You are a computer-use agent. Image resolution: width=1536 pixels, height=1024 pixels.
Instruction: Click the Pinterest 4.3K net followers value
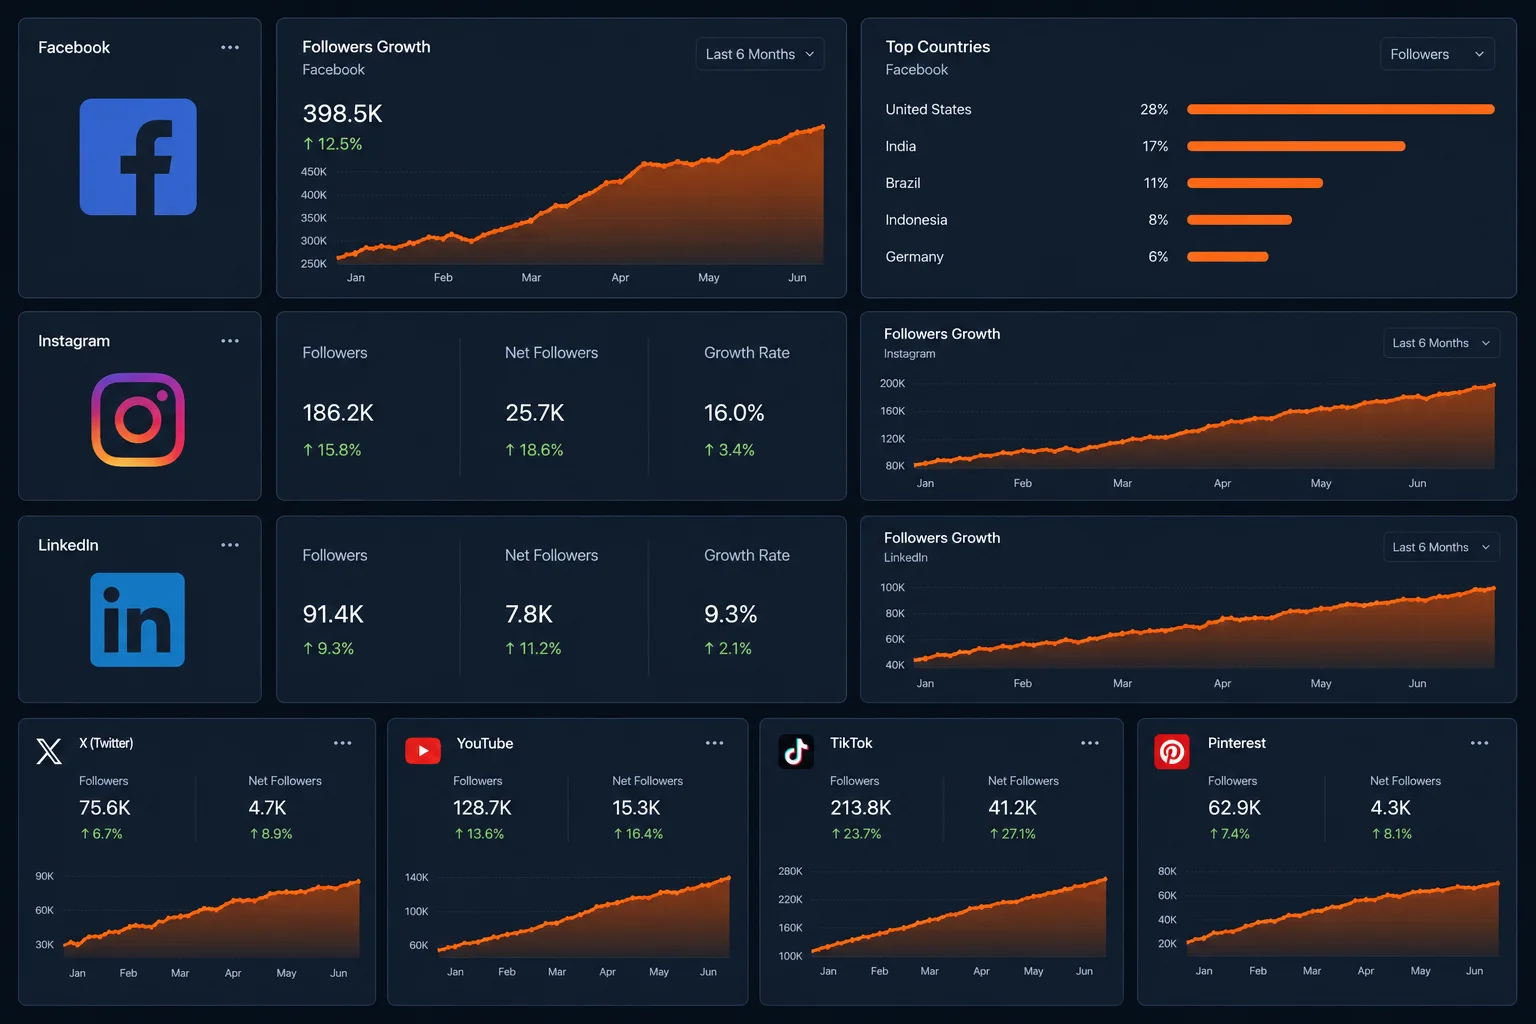1391,808
